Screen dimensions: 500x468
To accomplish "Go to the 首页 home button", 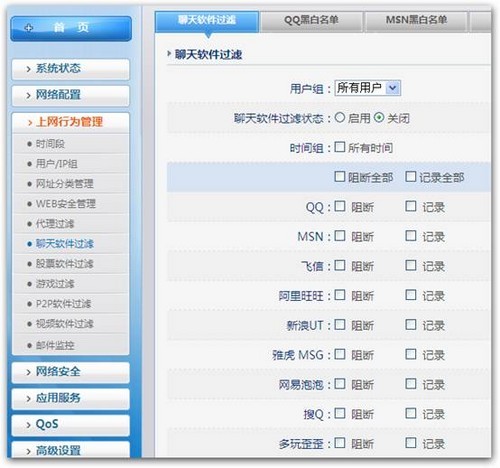I will (71, 28).
